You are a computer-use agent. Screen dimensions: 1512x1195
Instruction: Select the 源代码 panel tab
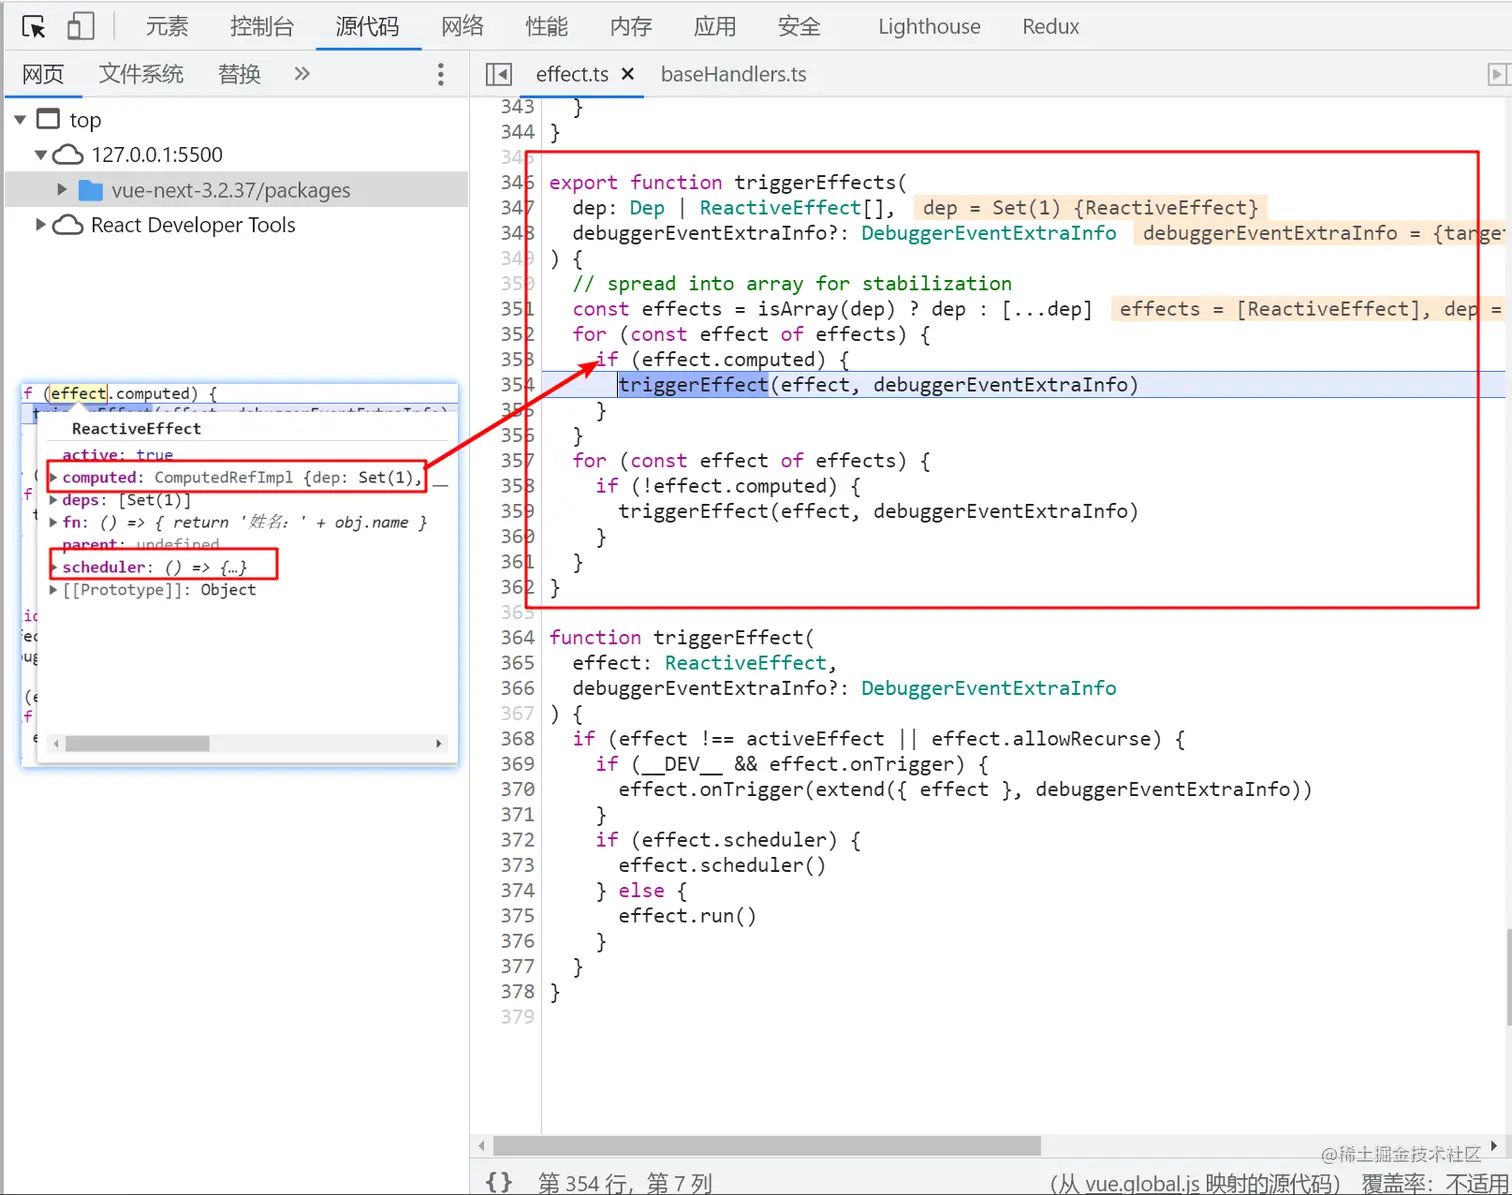[x=367, y=27]
